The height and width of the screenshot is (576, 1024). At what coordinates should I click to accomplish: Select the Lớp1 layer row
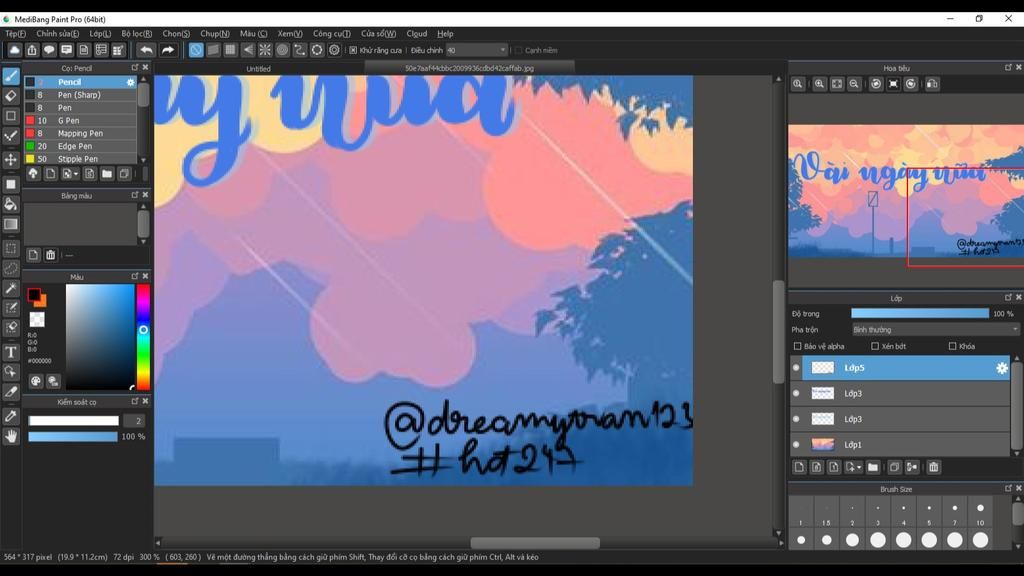[x=901, y=445]
